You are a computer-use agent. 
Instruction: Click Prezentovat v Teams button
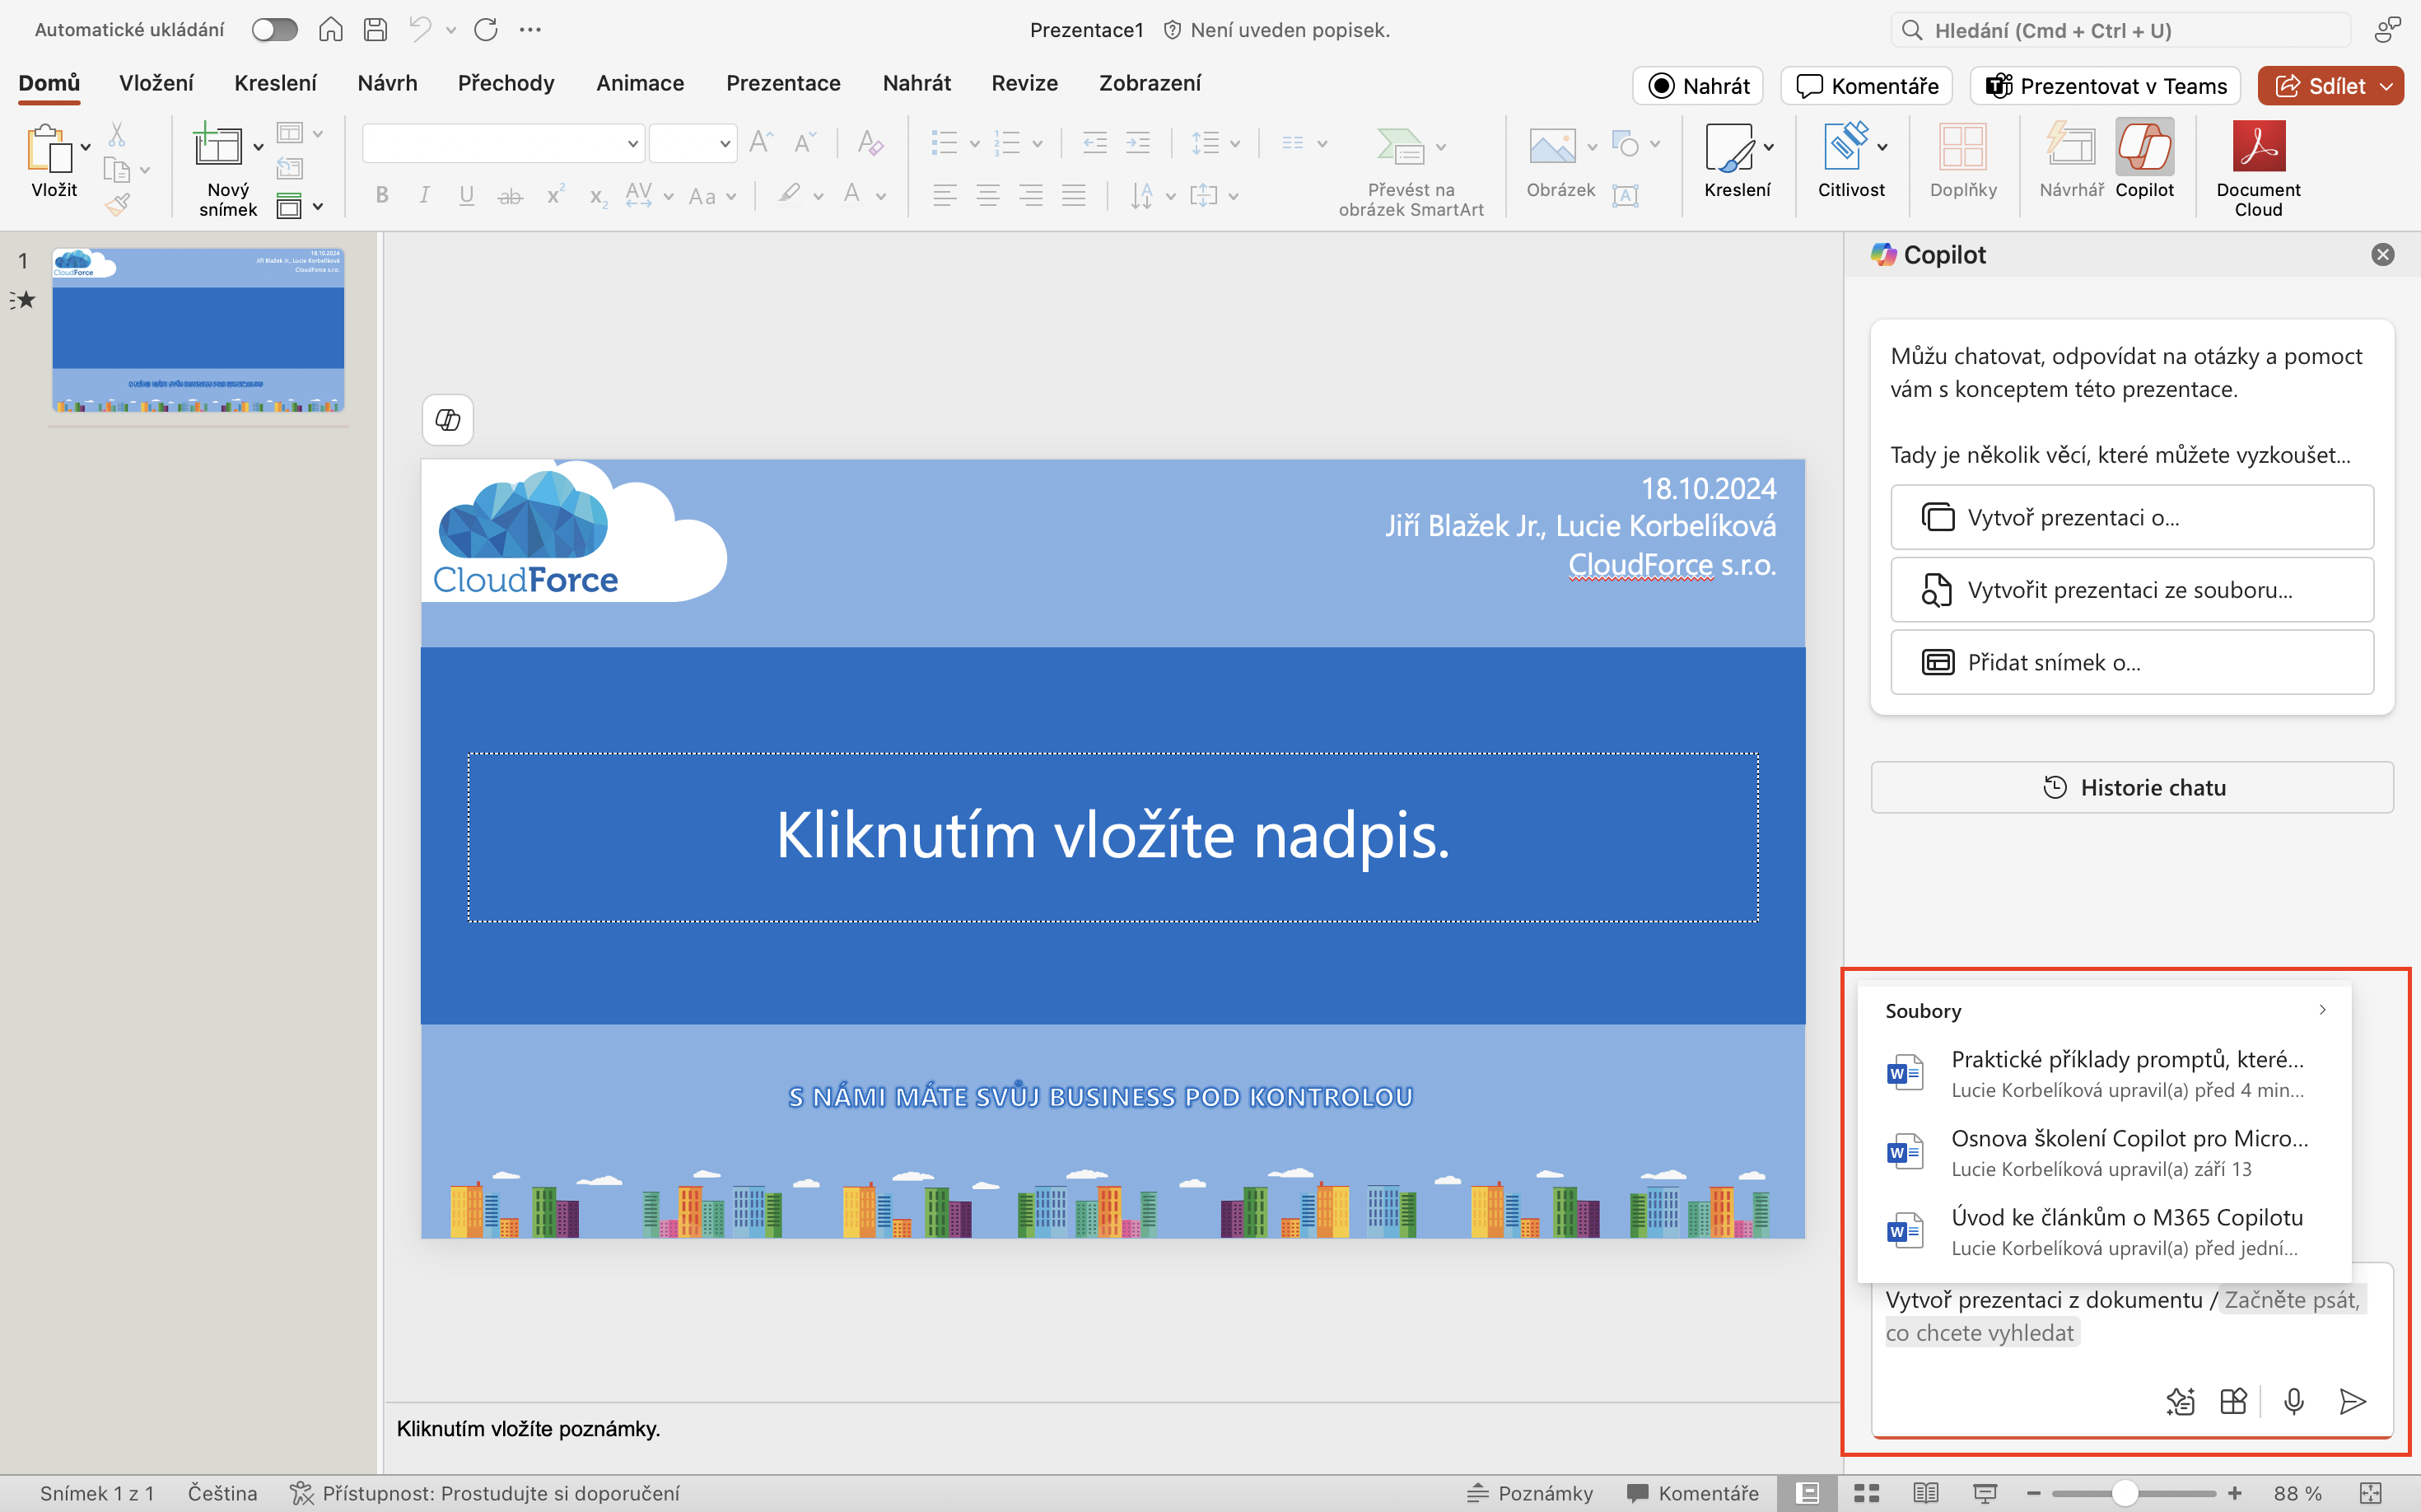click(x=2106, y=86)
